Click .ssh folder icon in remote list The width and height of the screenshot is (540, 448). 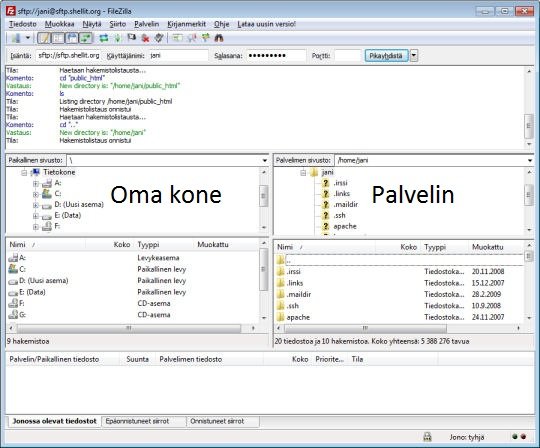click(281, 305)
